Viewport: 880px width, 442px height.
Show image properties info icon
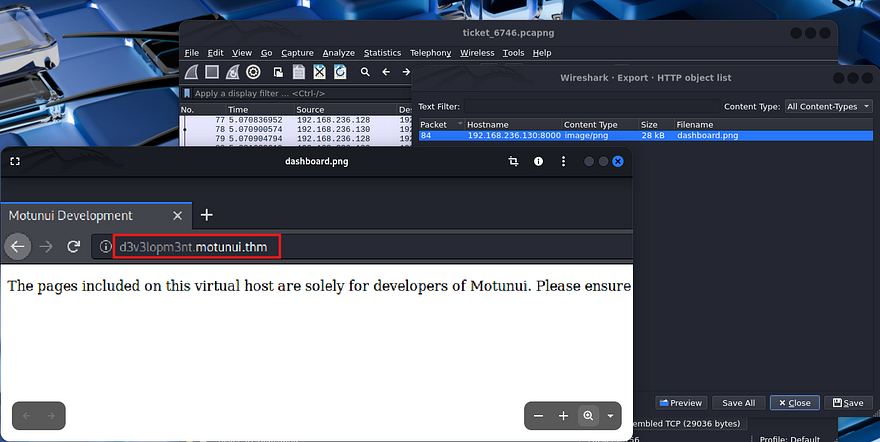point(538,161)
